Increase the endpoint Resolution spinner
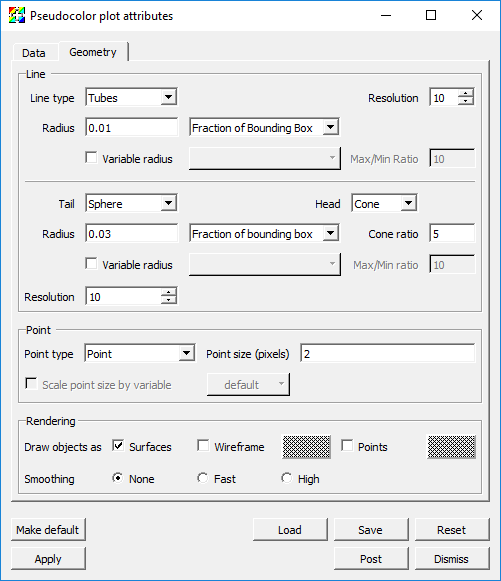This screenshot has height=581, width=501. click(x=169, y=292)
